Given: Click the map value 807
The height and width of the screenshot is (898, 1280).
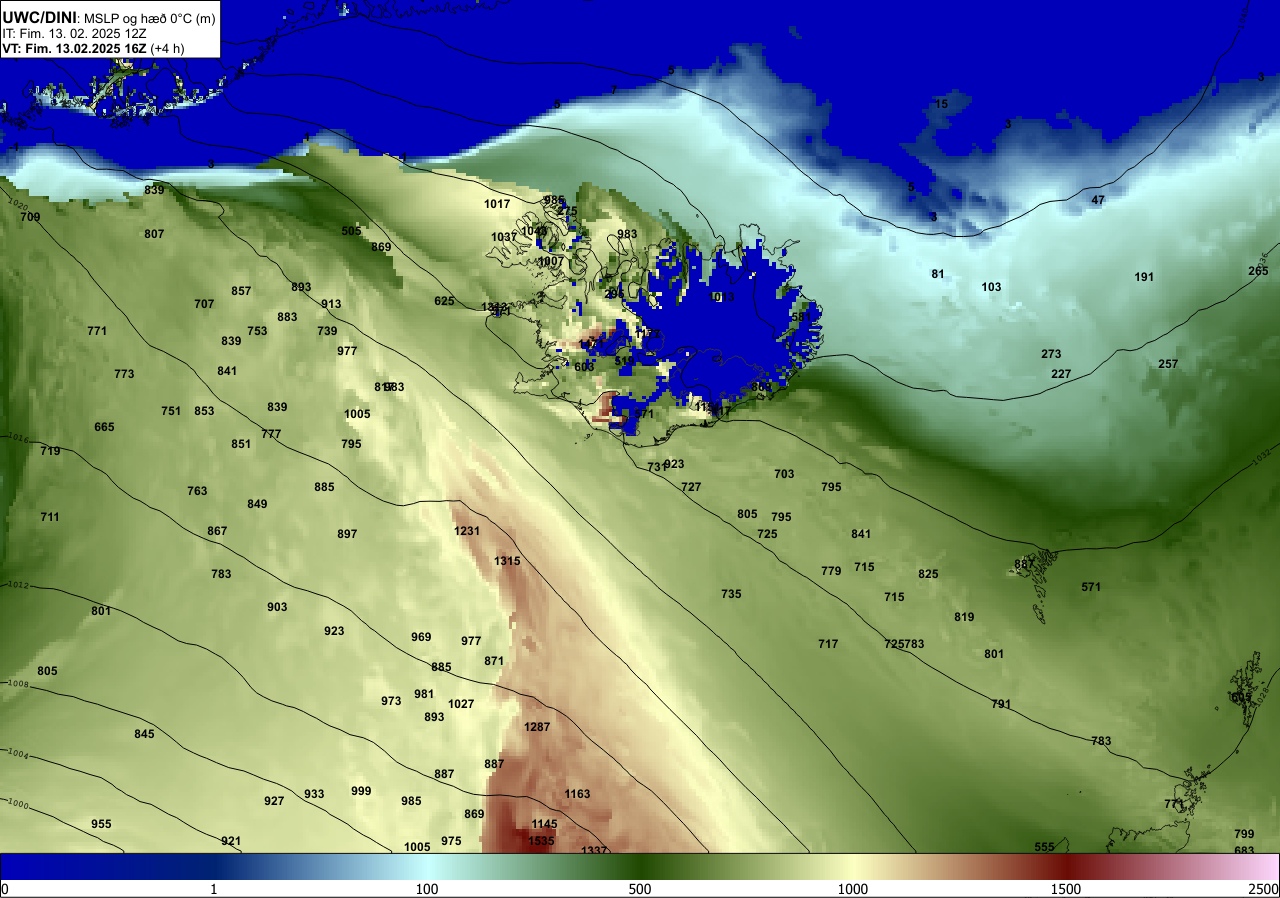Looking at the screenshot, I should tap(154, 234).
